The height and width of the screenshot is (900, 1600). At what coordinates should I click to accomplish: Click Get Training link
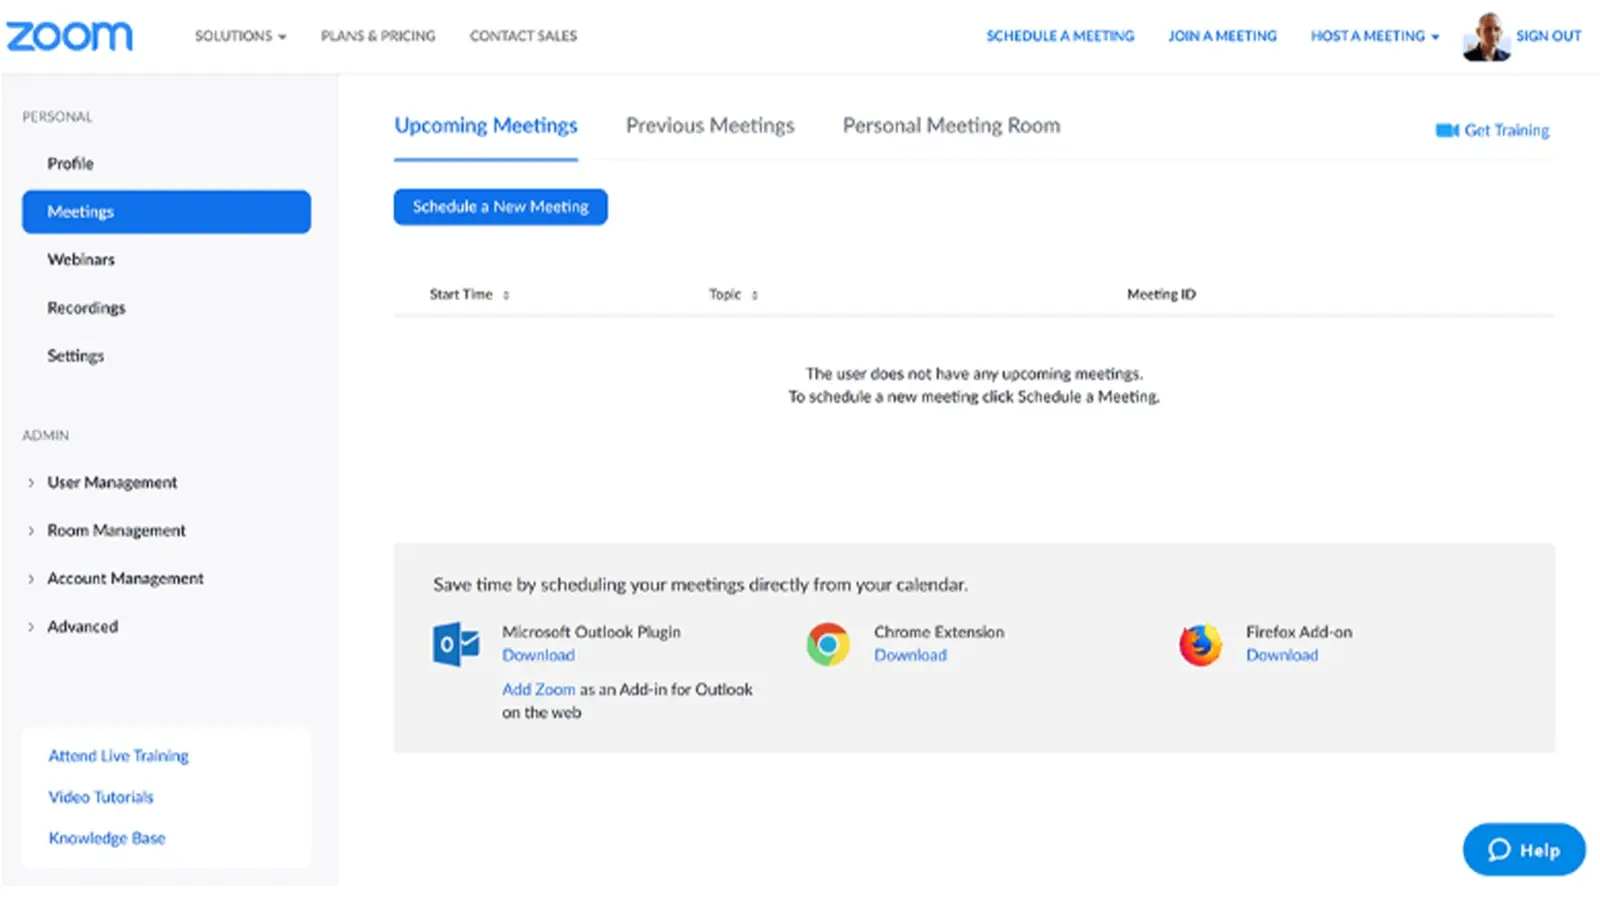(x=1506, y=130)
